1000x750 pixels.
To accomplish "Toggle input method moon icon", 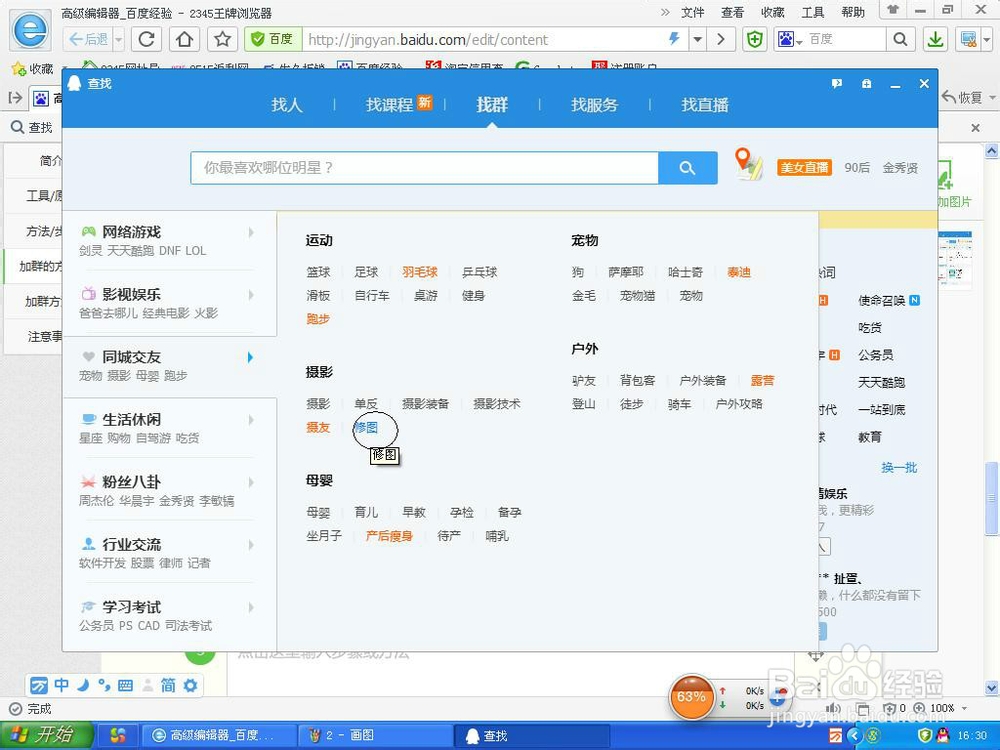I will click(x=83, y=686).
